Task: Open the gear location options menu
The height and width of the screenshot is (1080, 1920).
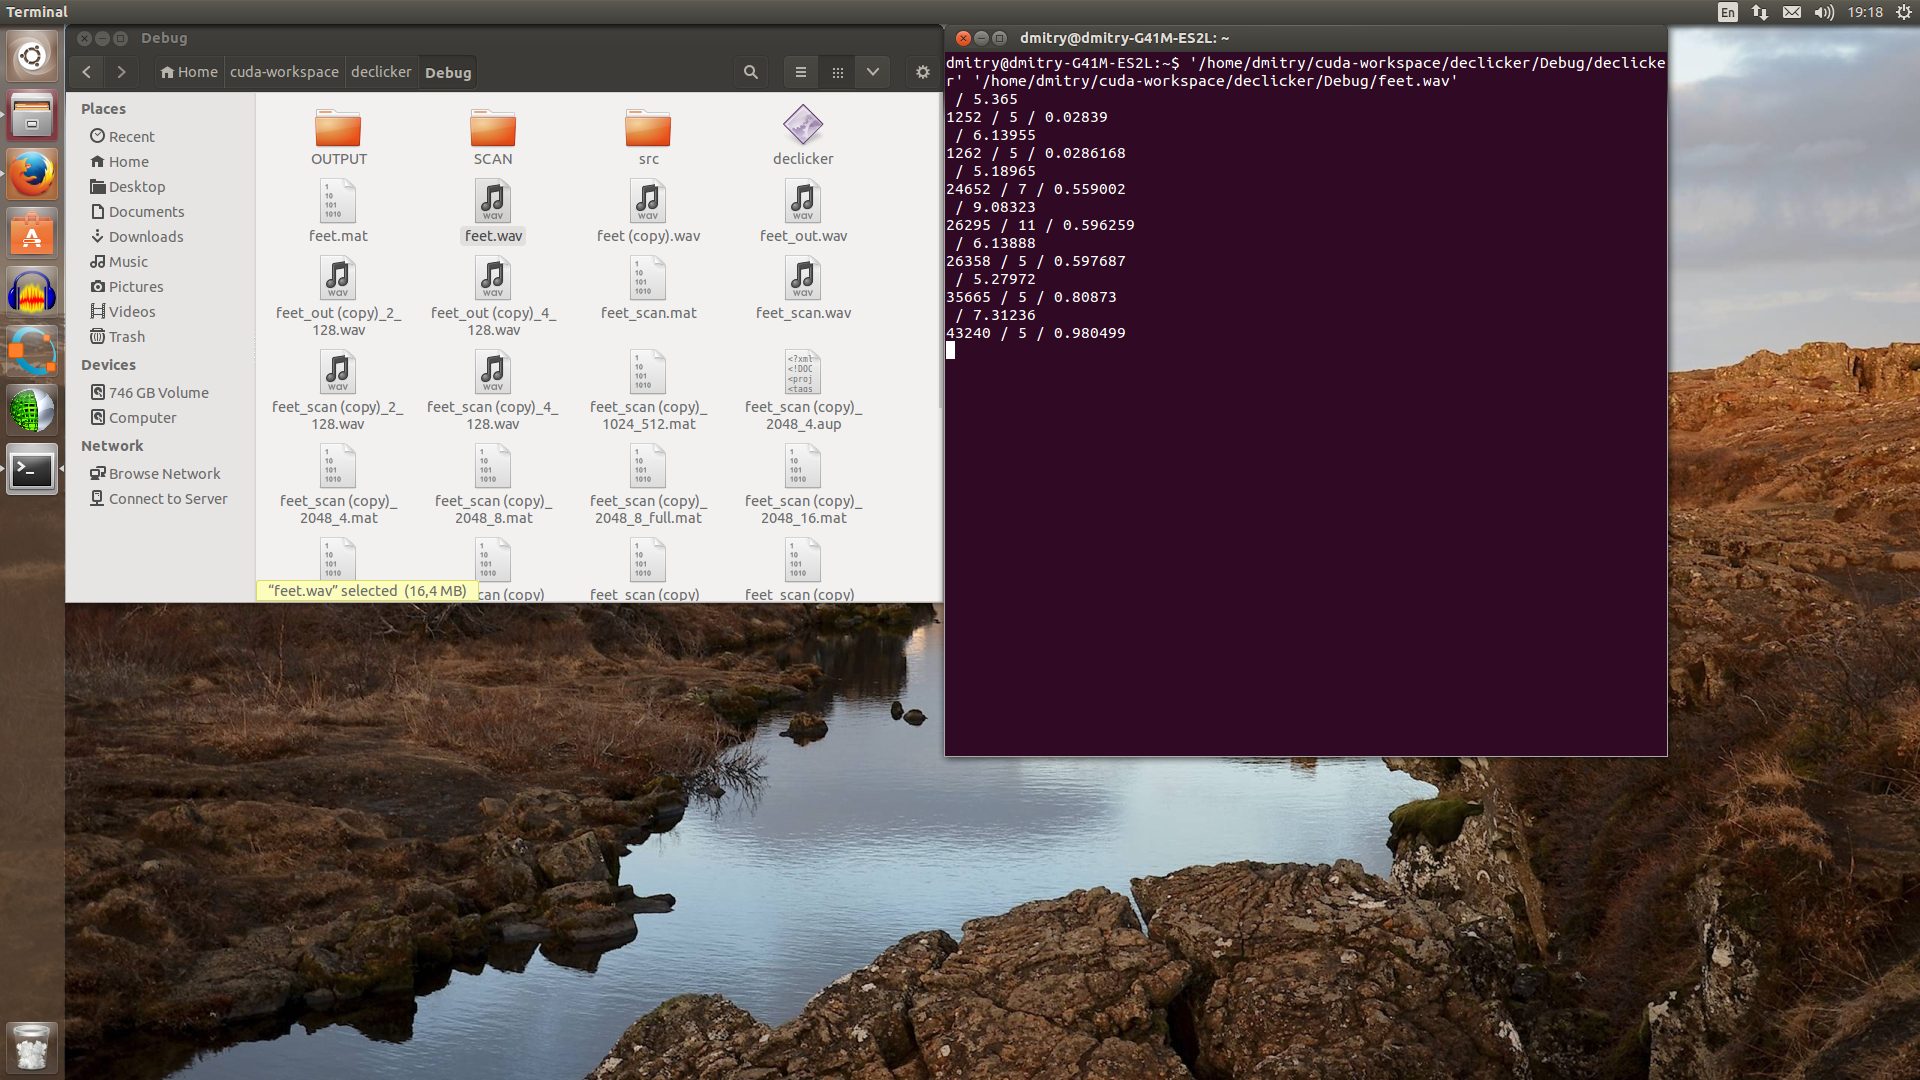Action: pos(922,72)
